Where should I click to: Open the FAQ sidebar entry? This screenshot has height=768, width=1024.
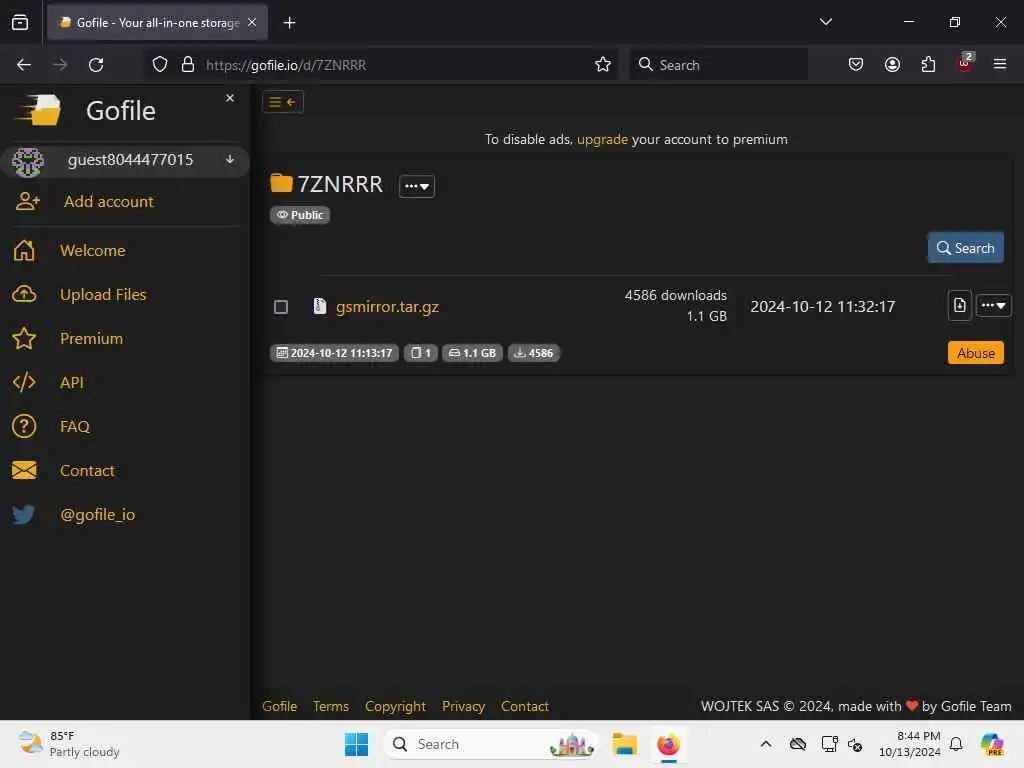pyautogui.click(x=74, y=426)
